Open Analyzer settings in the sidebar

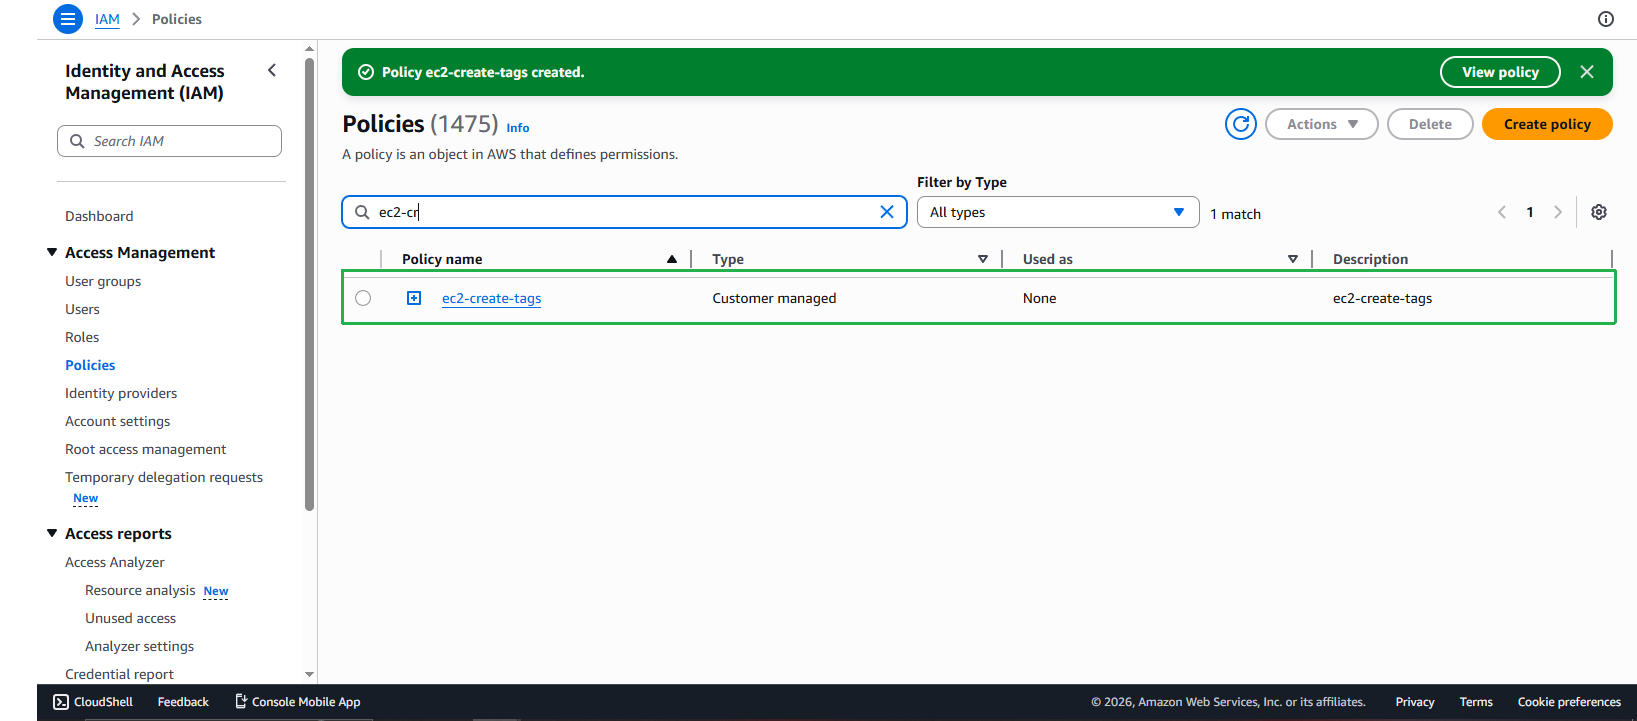click(139, 646)
